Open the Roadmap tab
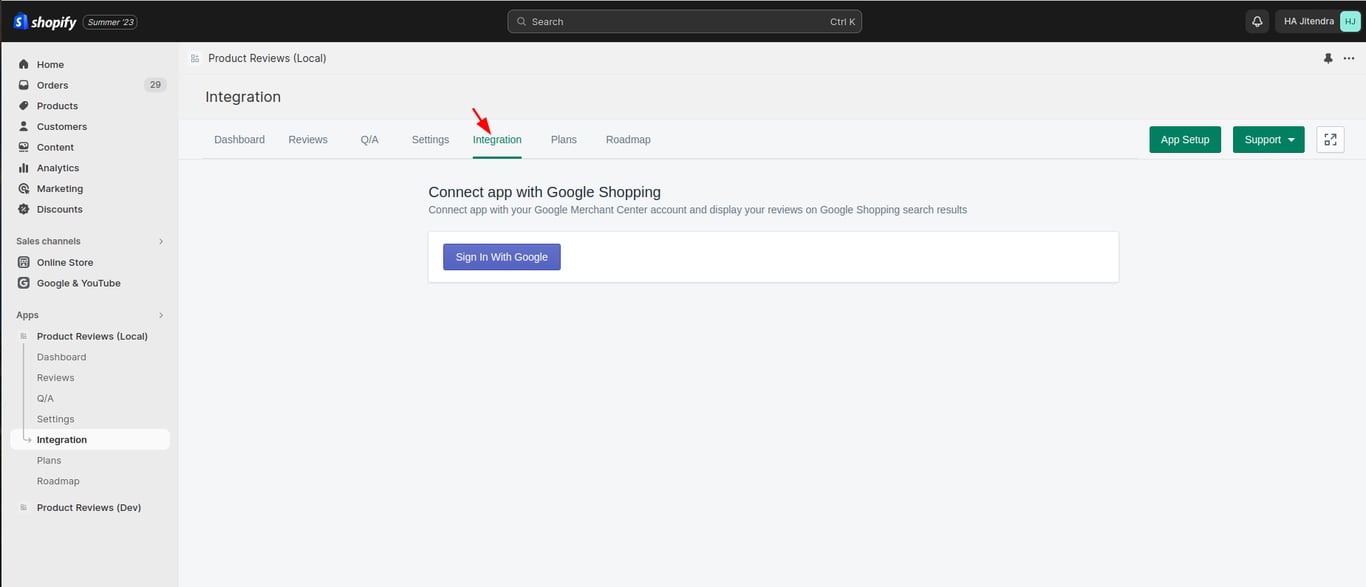 tap(628, 140)
